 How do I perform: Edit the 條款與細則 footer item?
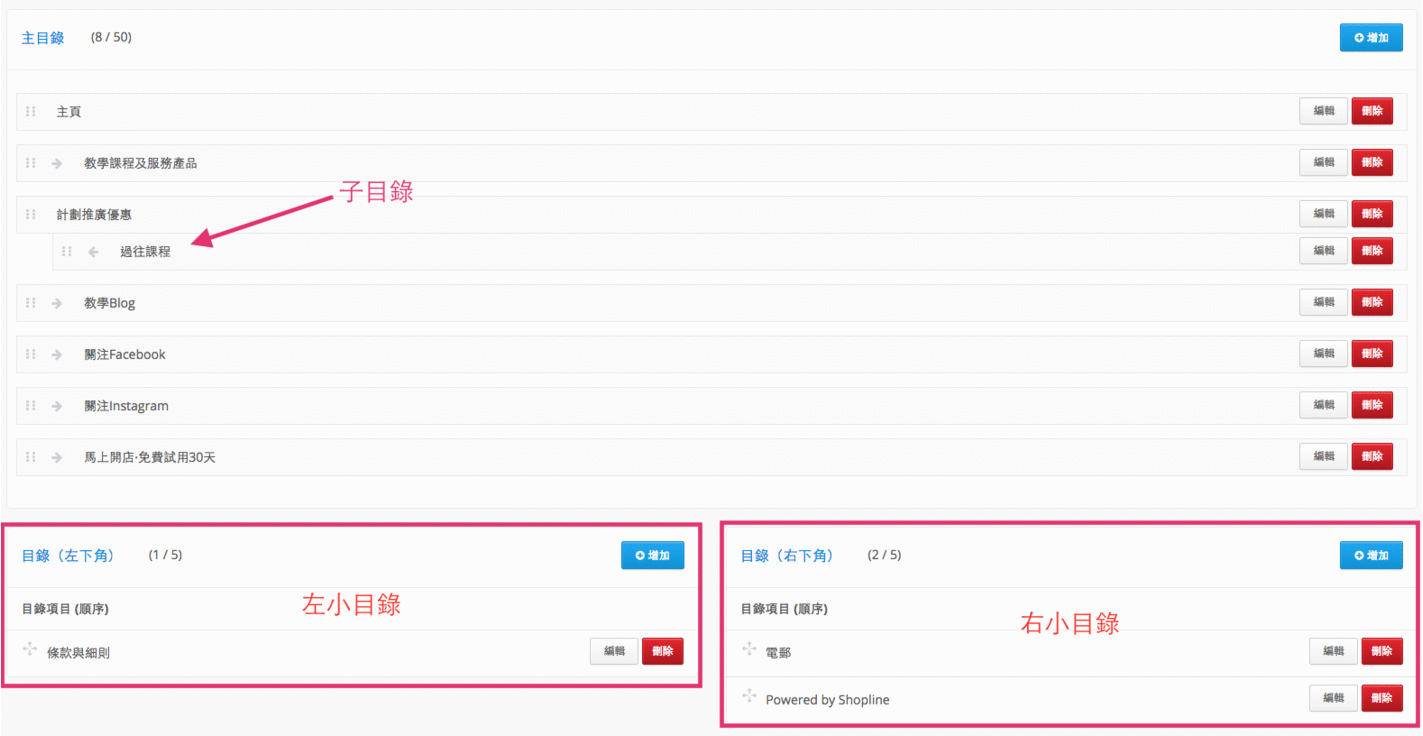tap(614, 651)
